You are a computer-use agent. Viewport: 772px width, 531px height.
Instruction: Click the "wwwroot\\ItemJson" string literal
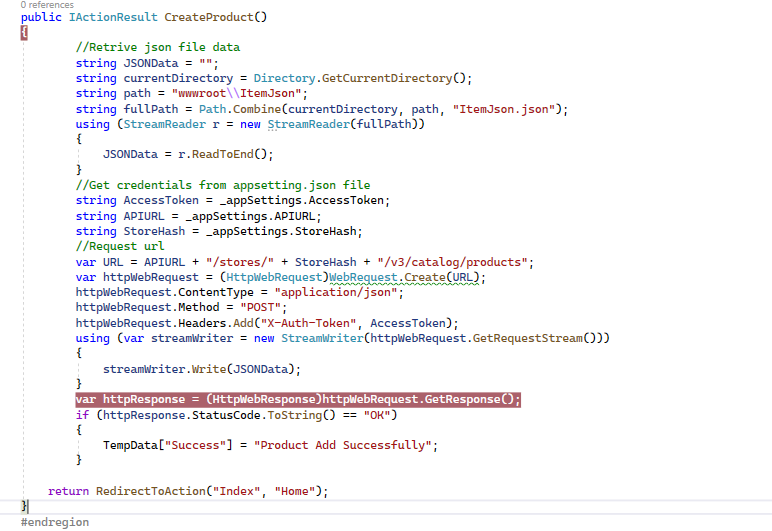236,94
